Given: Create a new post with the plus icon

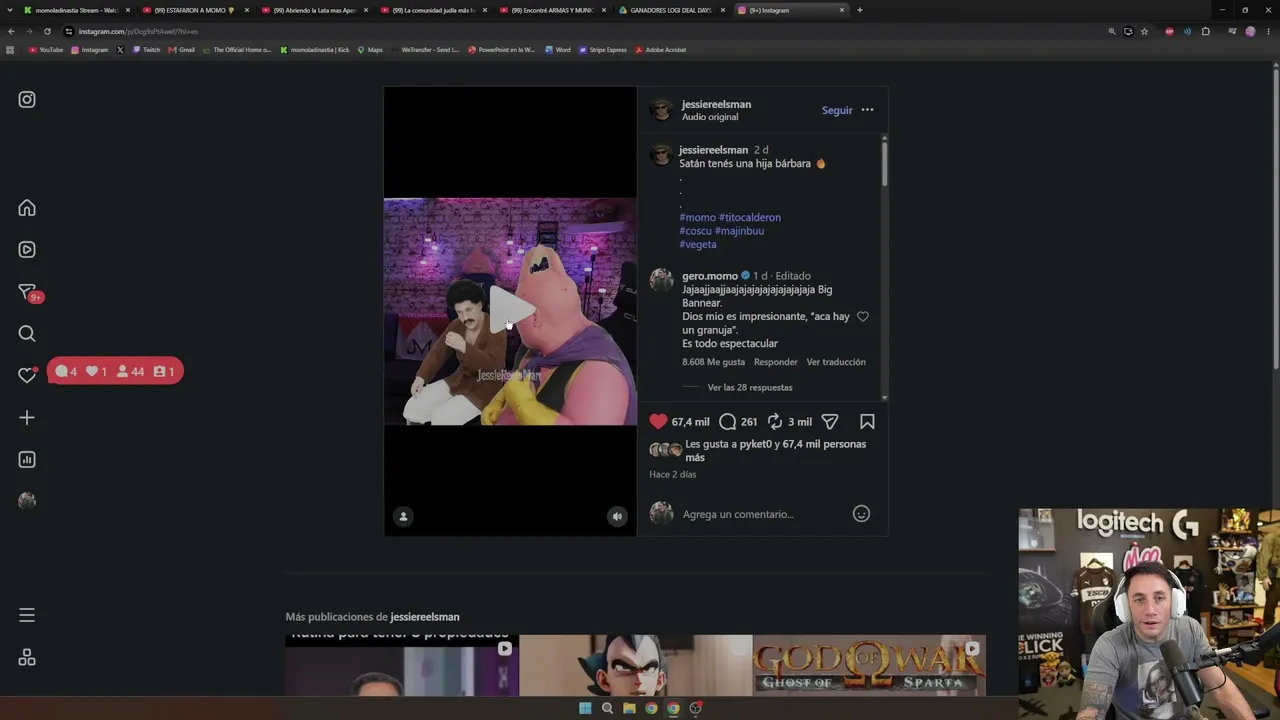Looking at the screenshot, I should (x=27, y=418).
